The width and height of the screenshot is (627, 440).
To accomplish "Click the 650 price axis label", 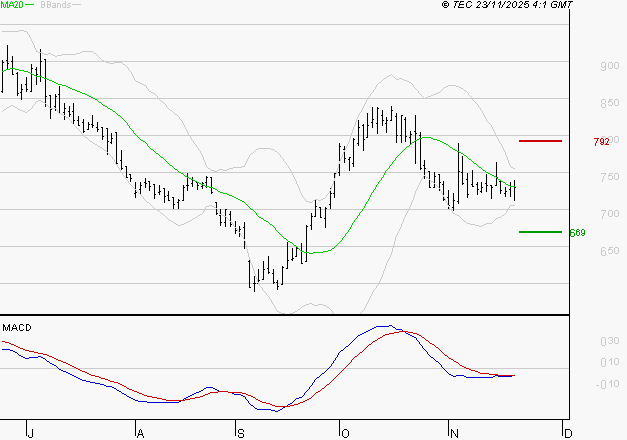I will click(x=609, y=251).
